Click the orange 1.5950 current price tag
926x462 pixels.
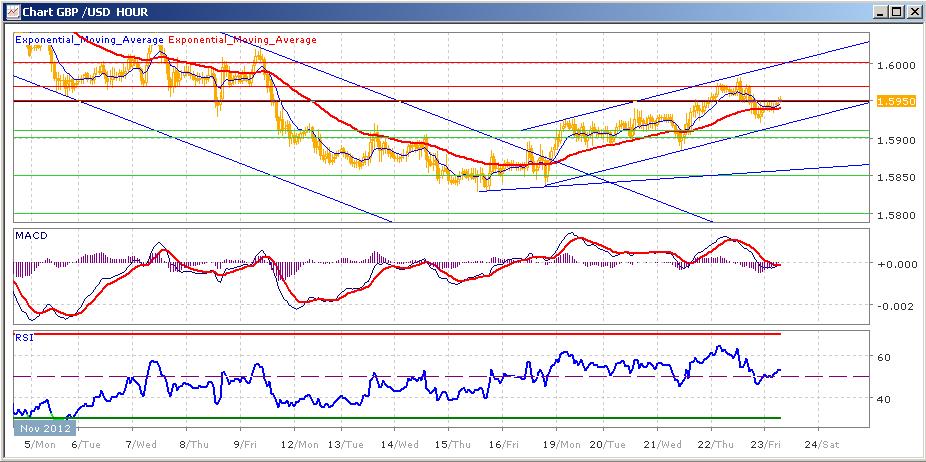point(895,102)
